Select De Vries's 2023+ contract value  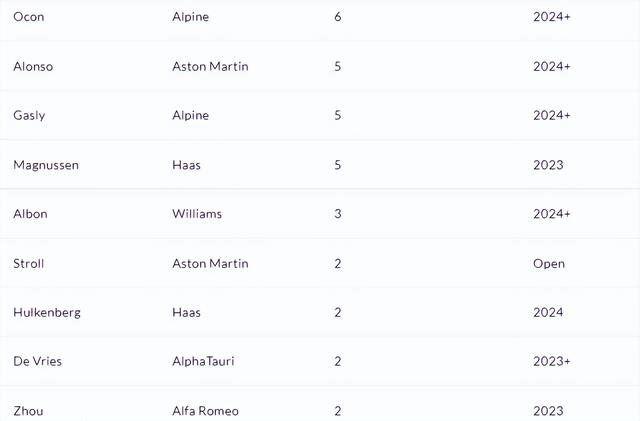(x=552, y=361)
